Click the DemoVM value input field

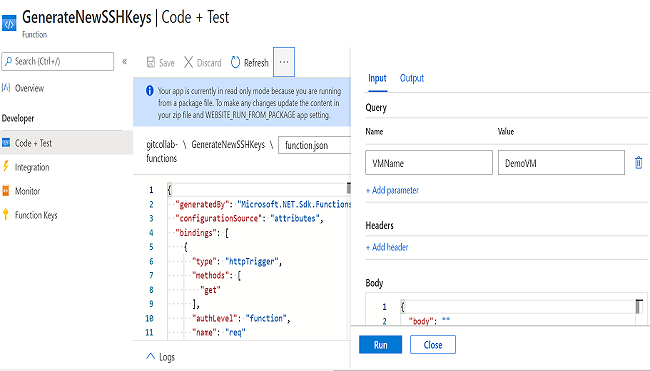[561, 163]
